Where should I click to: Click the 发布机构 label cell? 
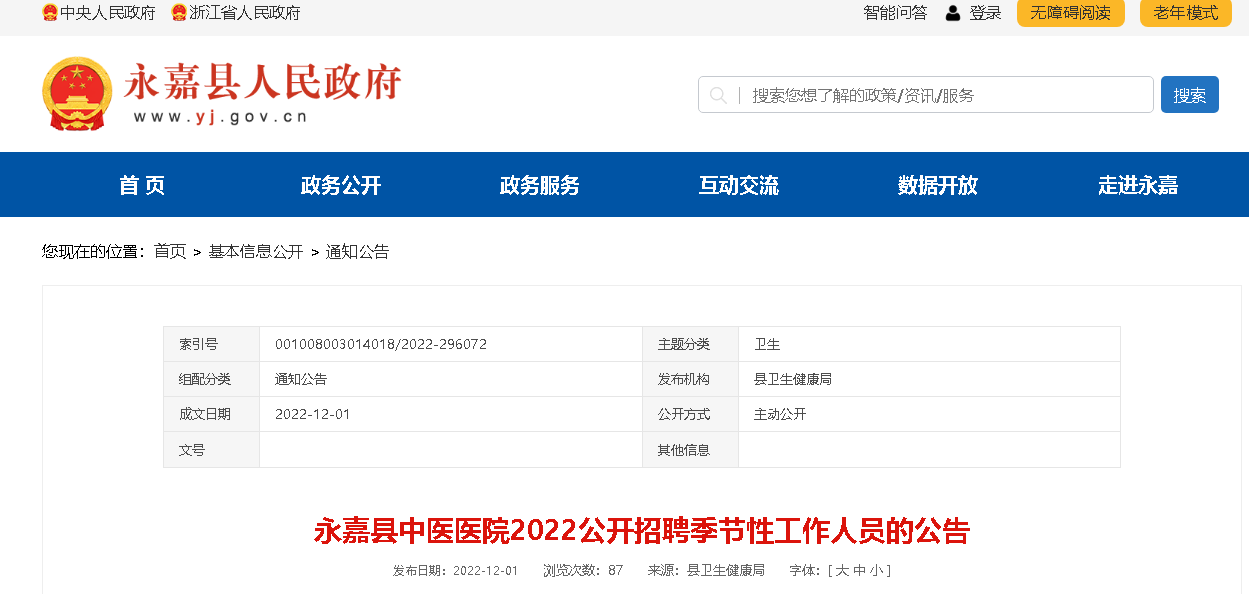[x=690, y=379]
